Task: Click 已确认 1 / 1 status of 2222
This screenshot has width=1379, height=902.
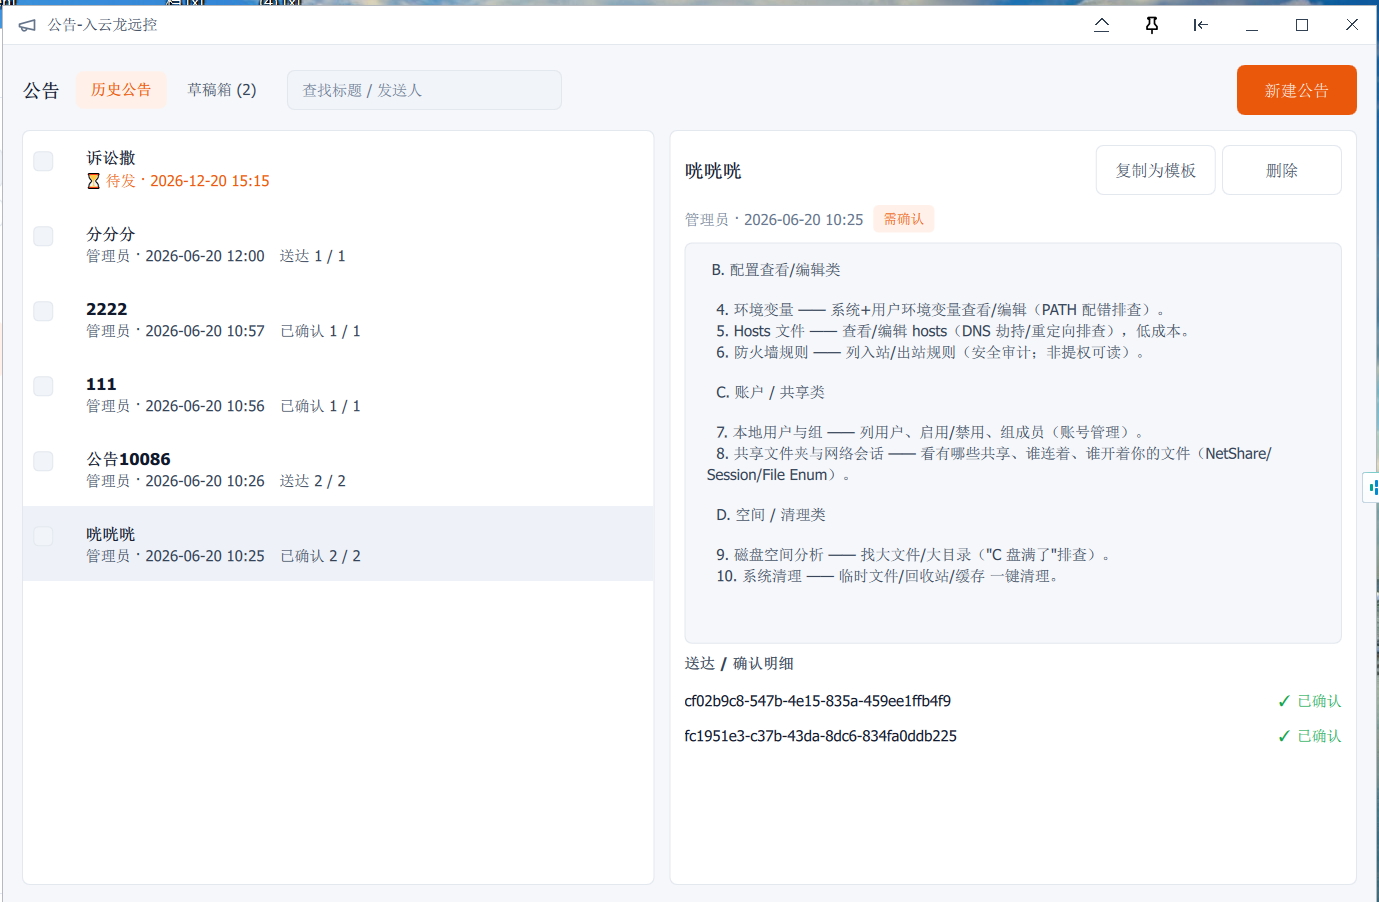Action: click(x=320, y=331)
